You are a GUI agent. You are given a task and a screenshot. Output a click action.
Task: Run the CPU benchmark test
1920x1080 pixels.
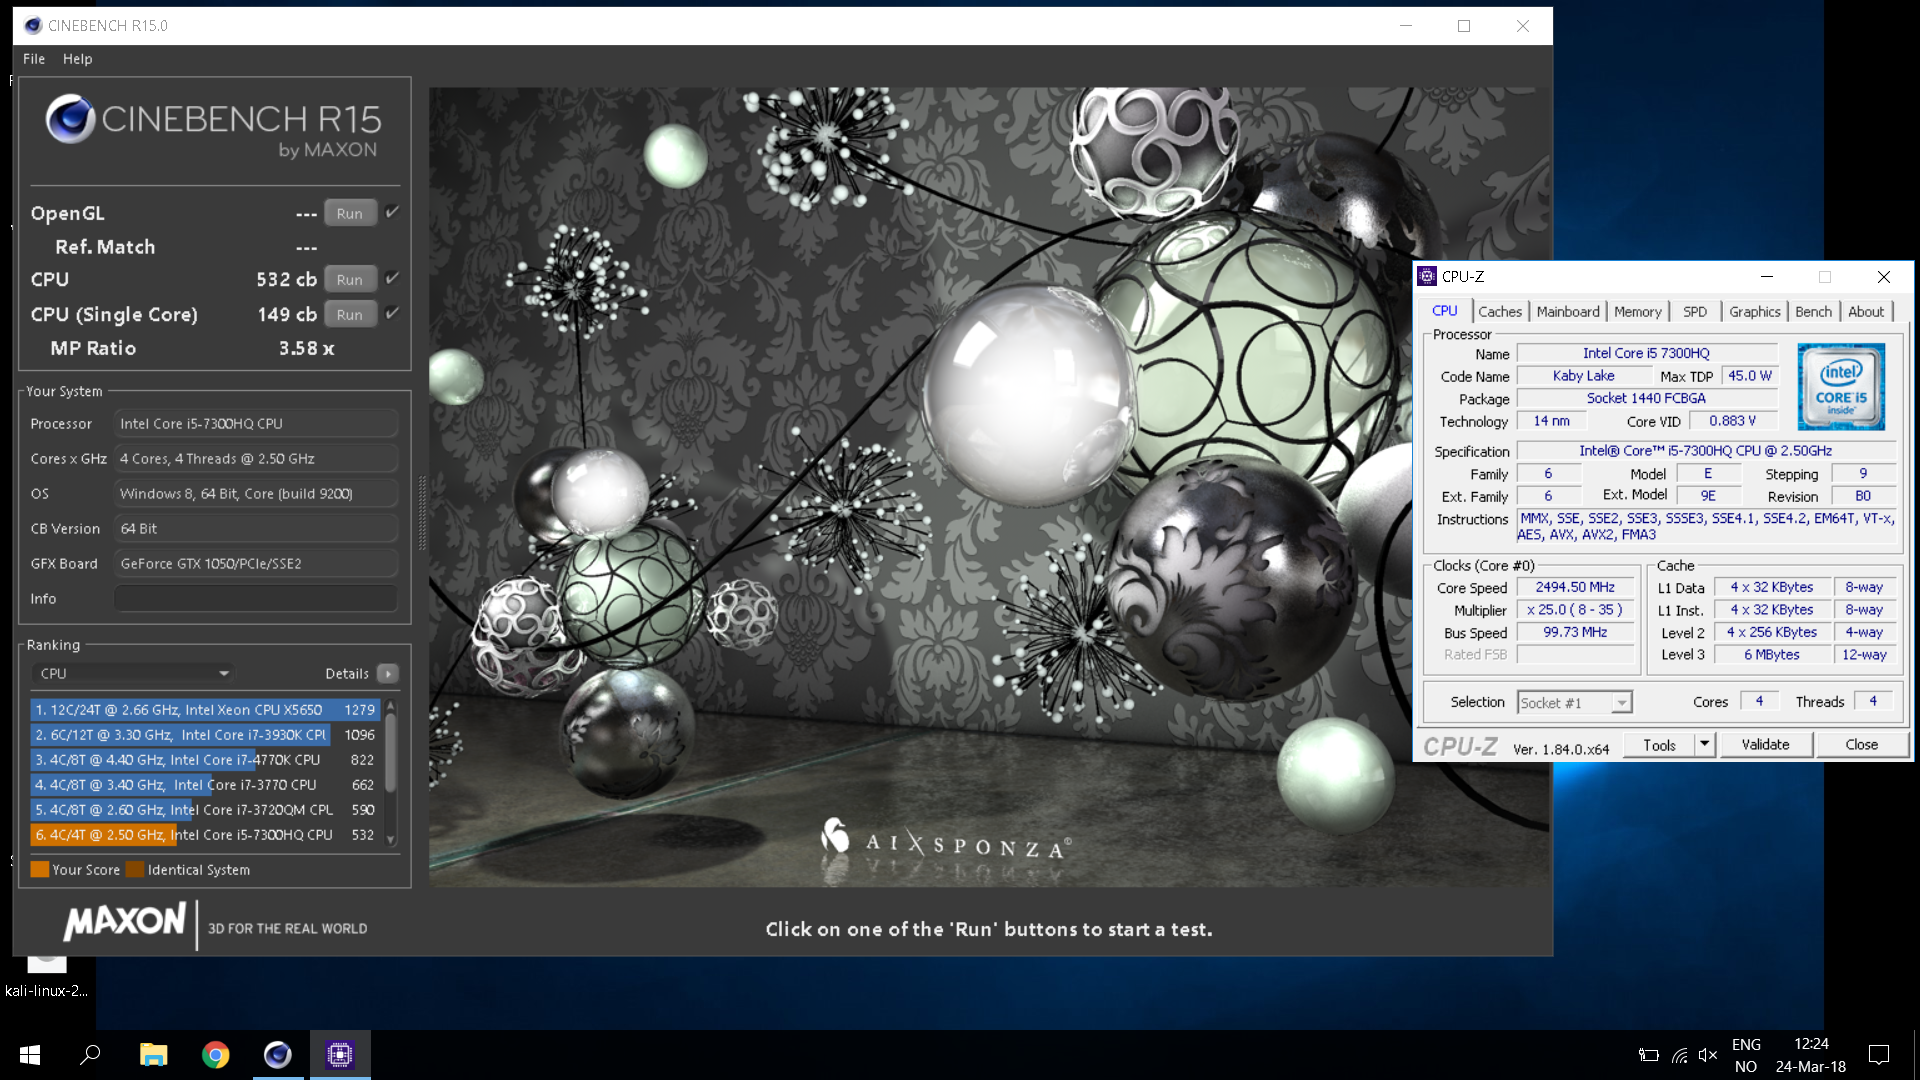pos(350,279)
